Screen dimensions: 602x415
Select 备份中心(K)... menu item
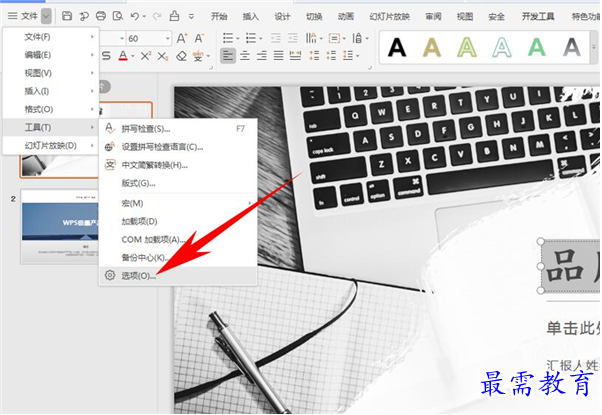[x=178, y=257]
